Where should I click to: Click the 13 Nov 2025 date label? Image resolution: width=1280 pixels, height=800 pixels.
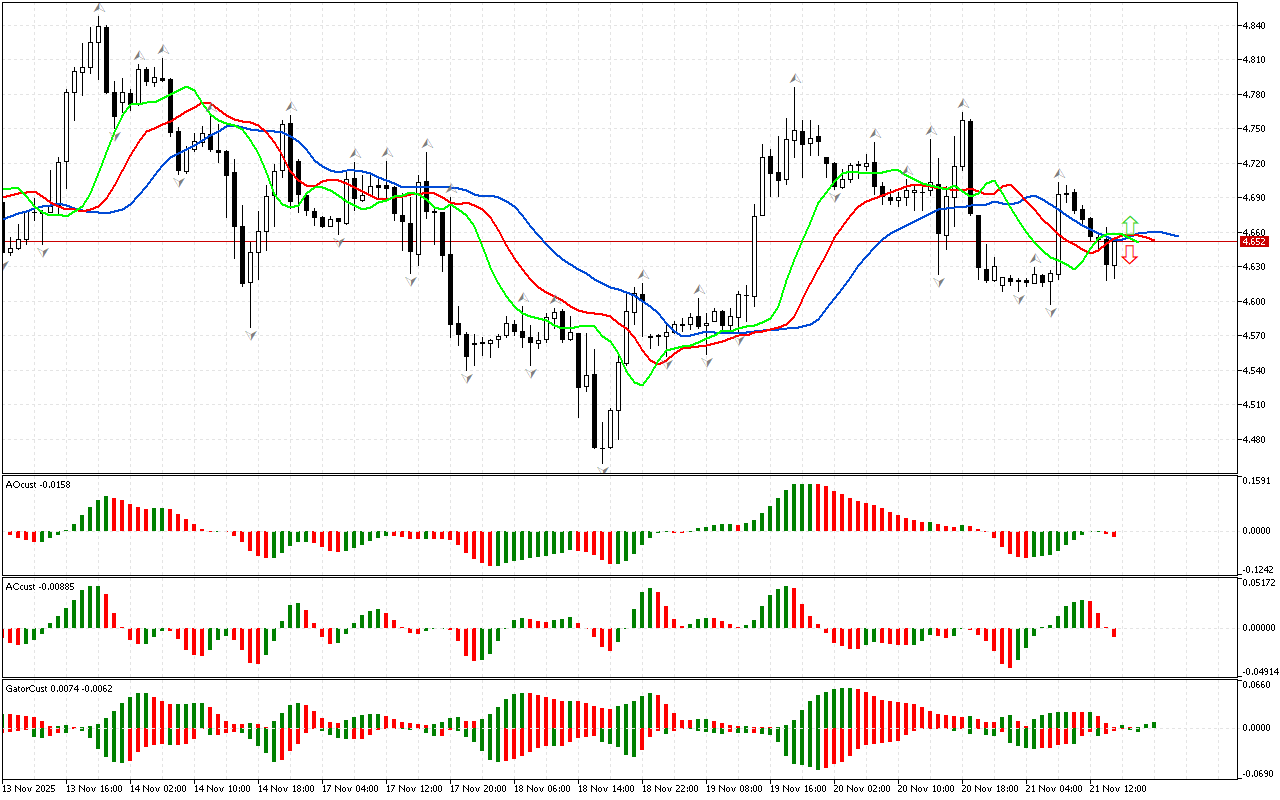click(x=29, y=789)
